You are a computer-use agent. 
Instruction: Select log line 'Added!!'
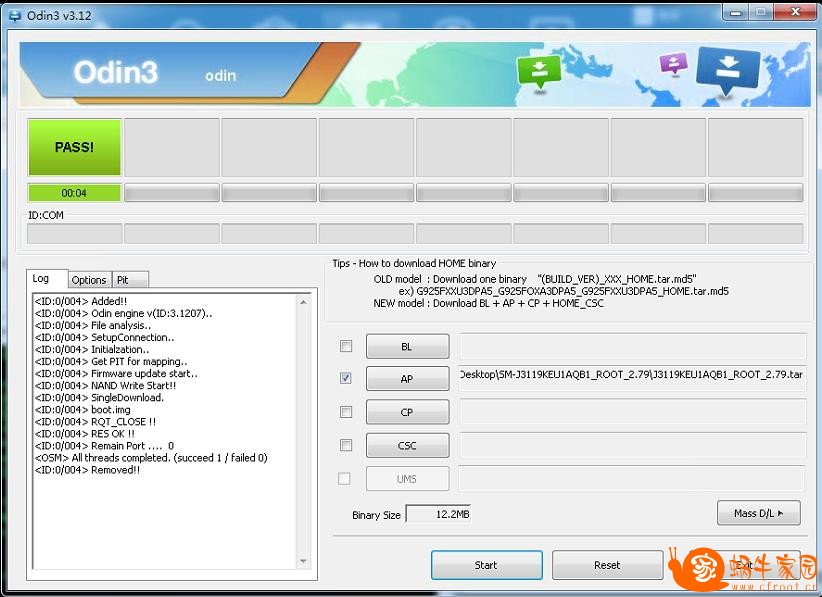coord(81,301)
